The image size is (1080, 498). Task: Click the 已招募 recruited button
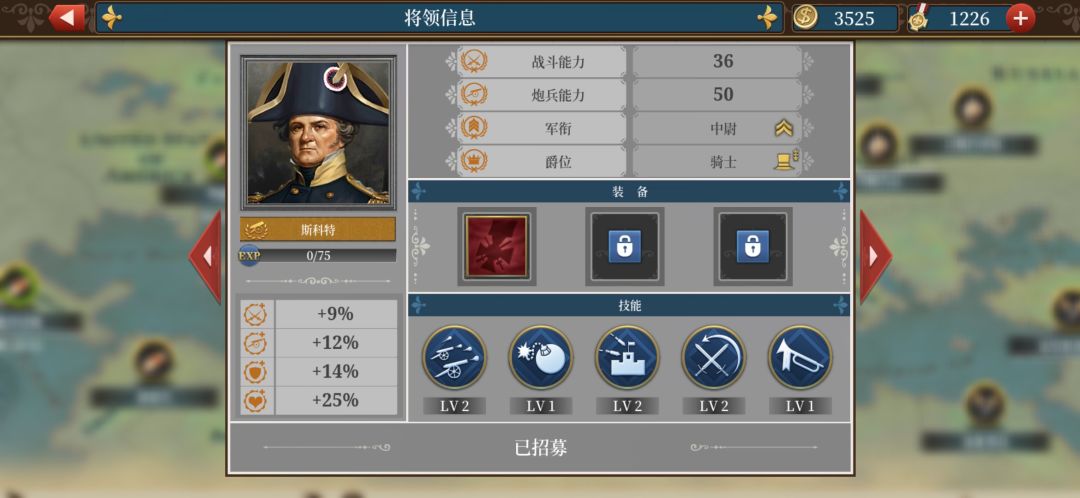tap(541, 448)
